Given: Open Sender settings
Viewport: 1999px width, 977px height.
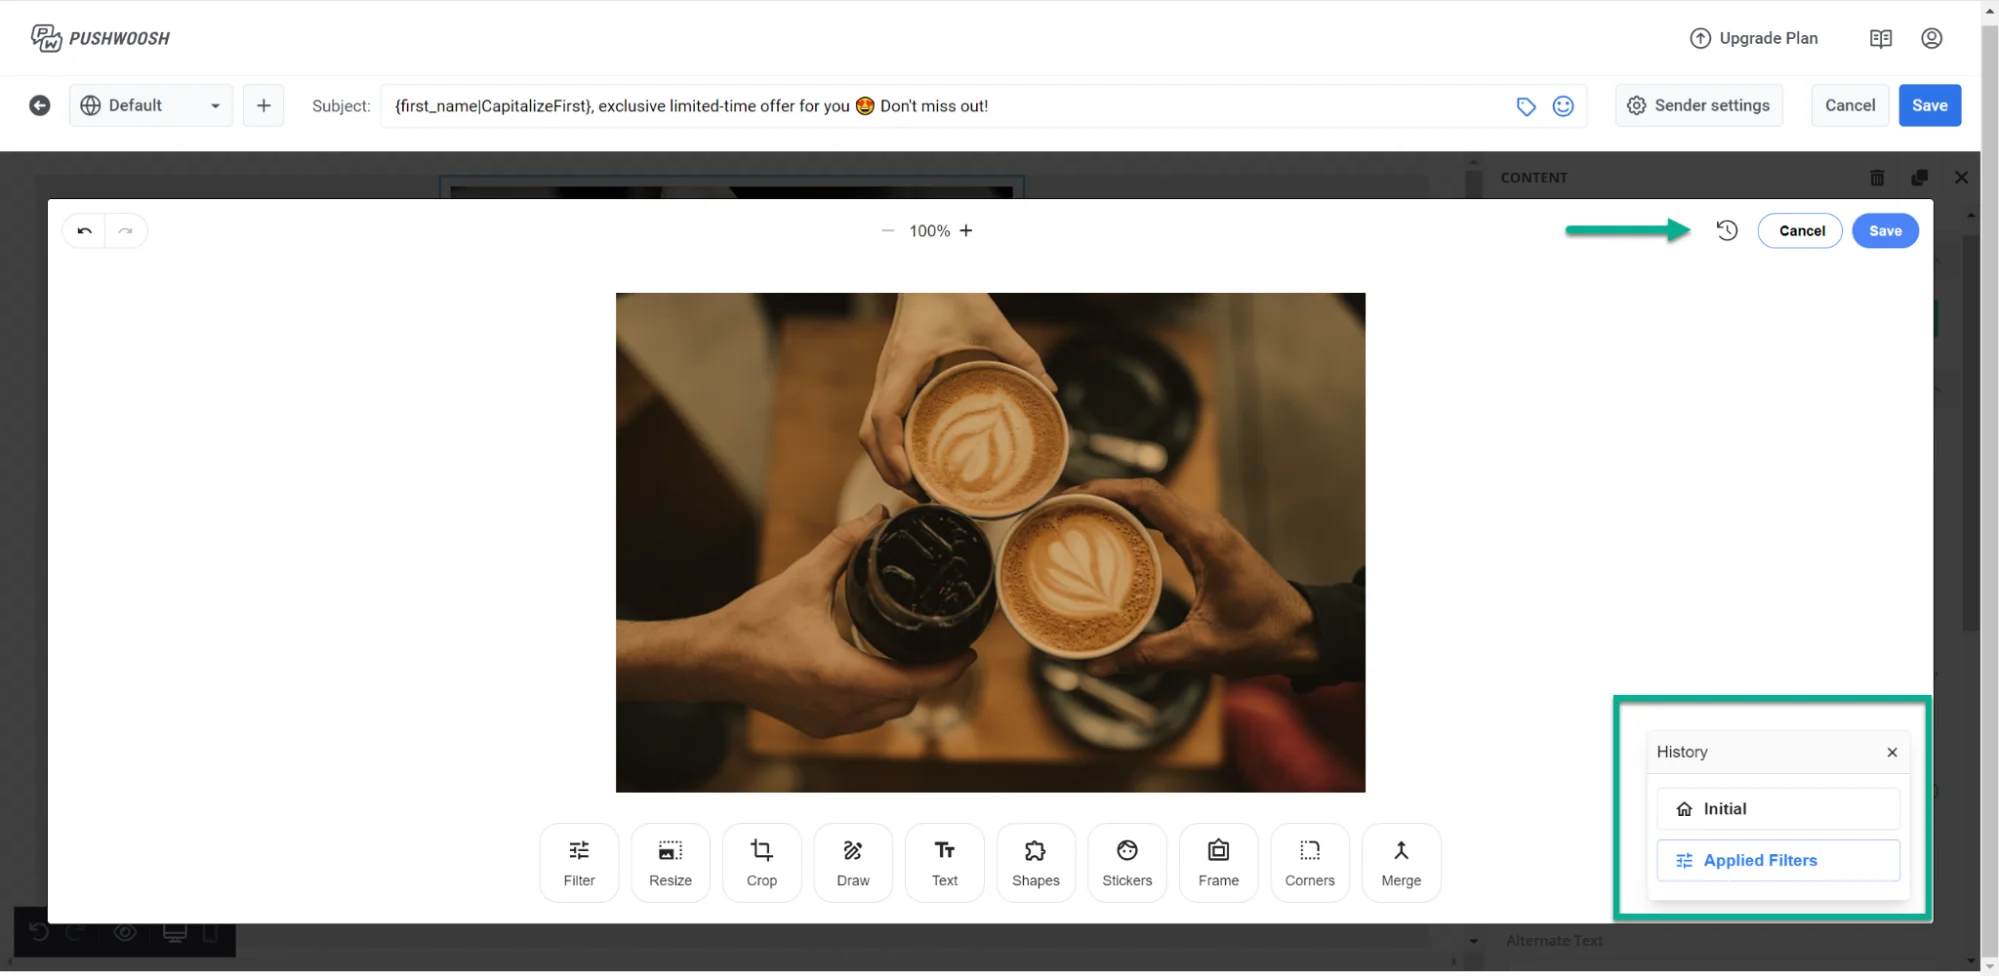Looking at the screenshot, I should click(x=1698, y=106).
